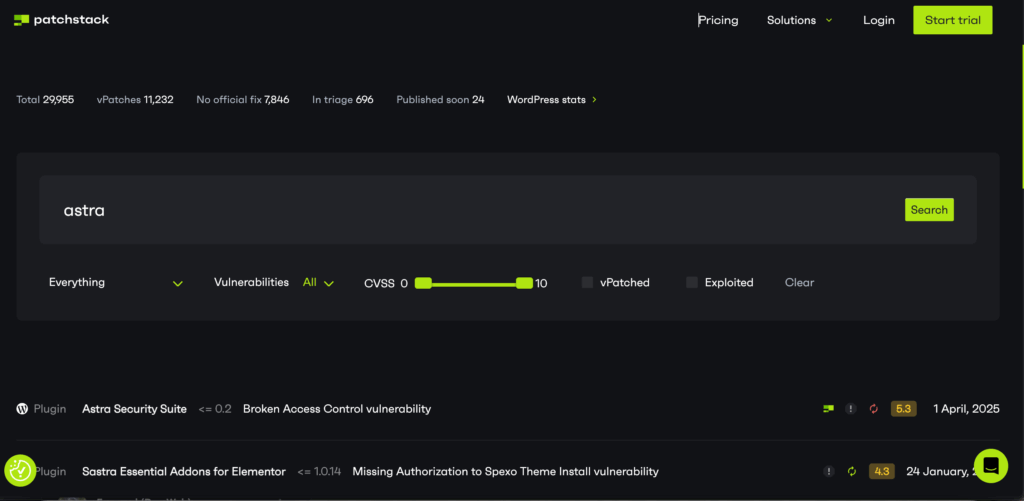Open the Vulnerabilities All dropdown
The width and height of the screenshot is (1024, 501).
[318, 283]
